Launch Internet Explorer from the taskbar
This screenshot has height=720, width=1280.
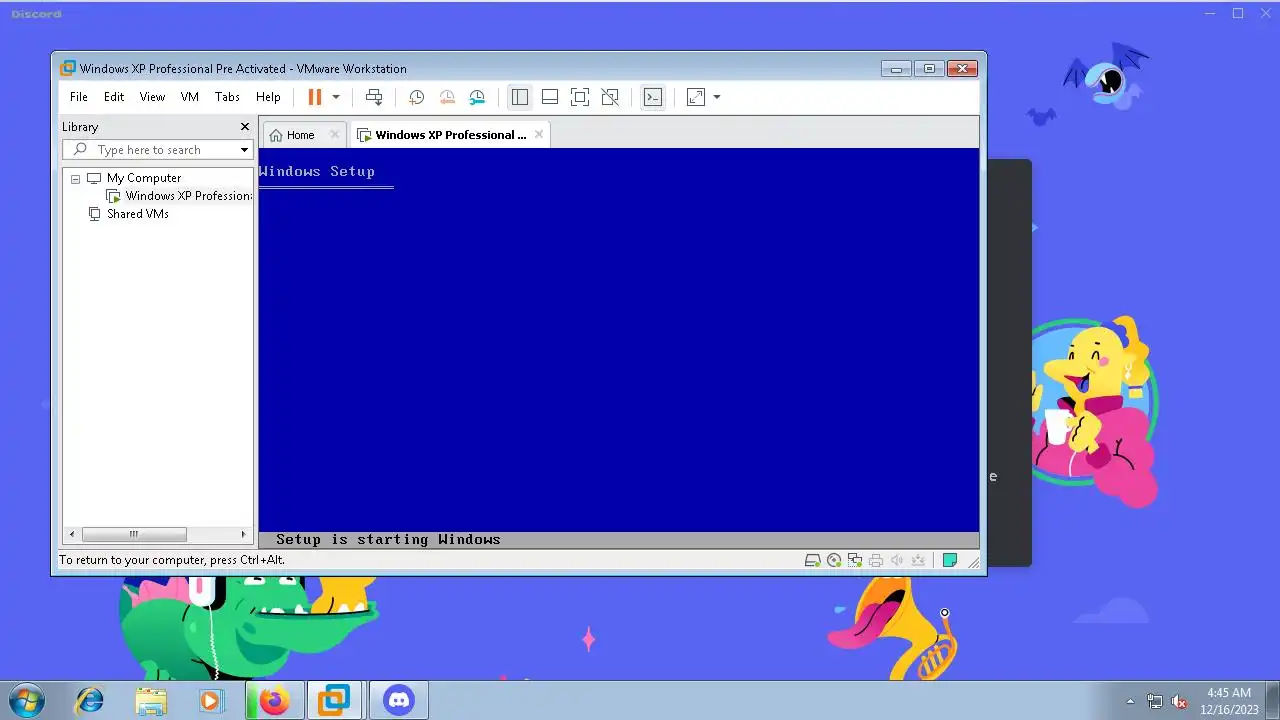(90, 700)
